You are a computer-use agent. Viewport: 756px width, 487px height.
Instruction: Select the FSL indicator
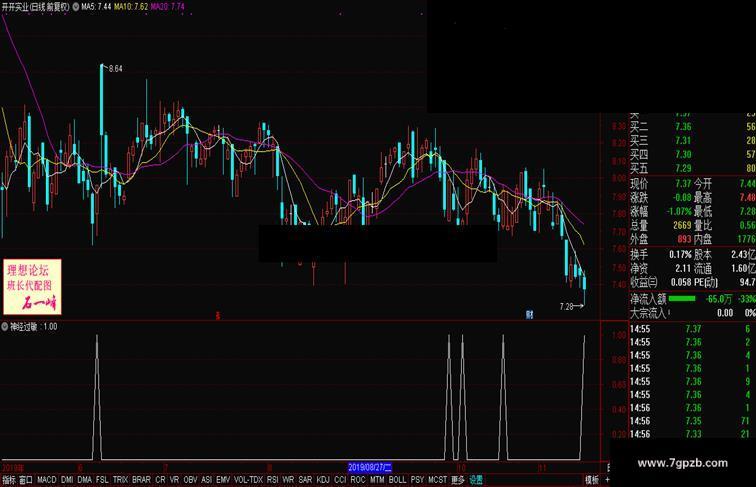(x=102, y=480)
